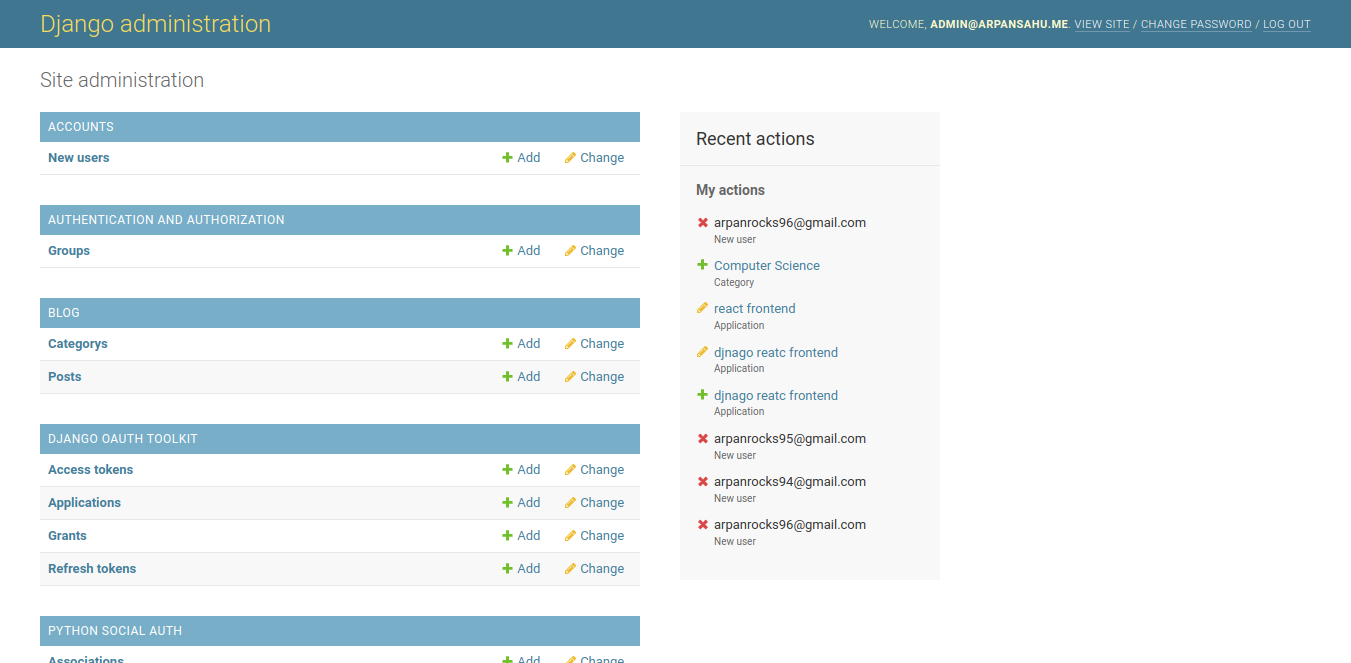The height and width of the screenshot is (663, 1351).
Task: Open the Django OAuth Toolkit header
Action: click(x=123, y=439)
